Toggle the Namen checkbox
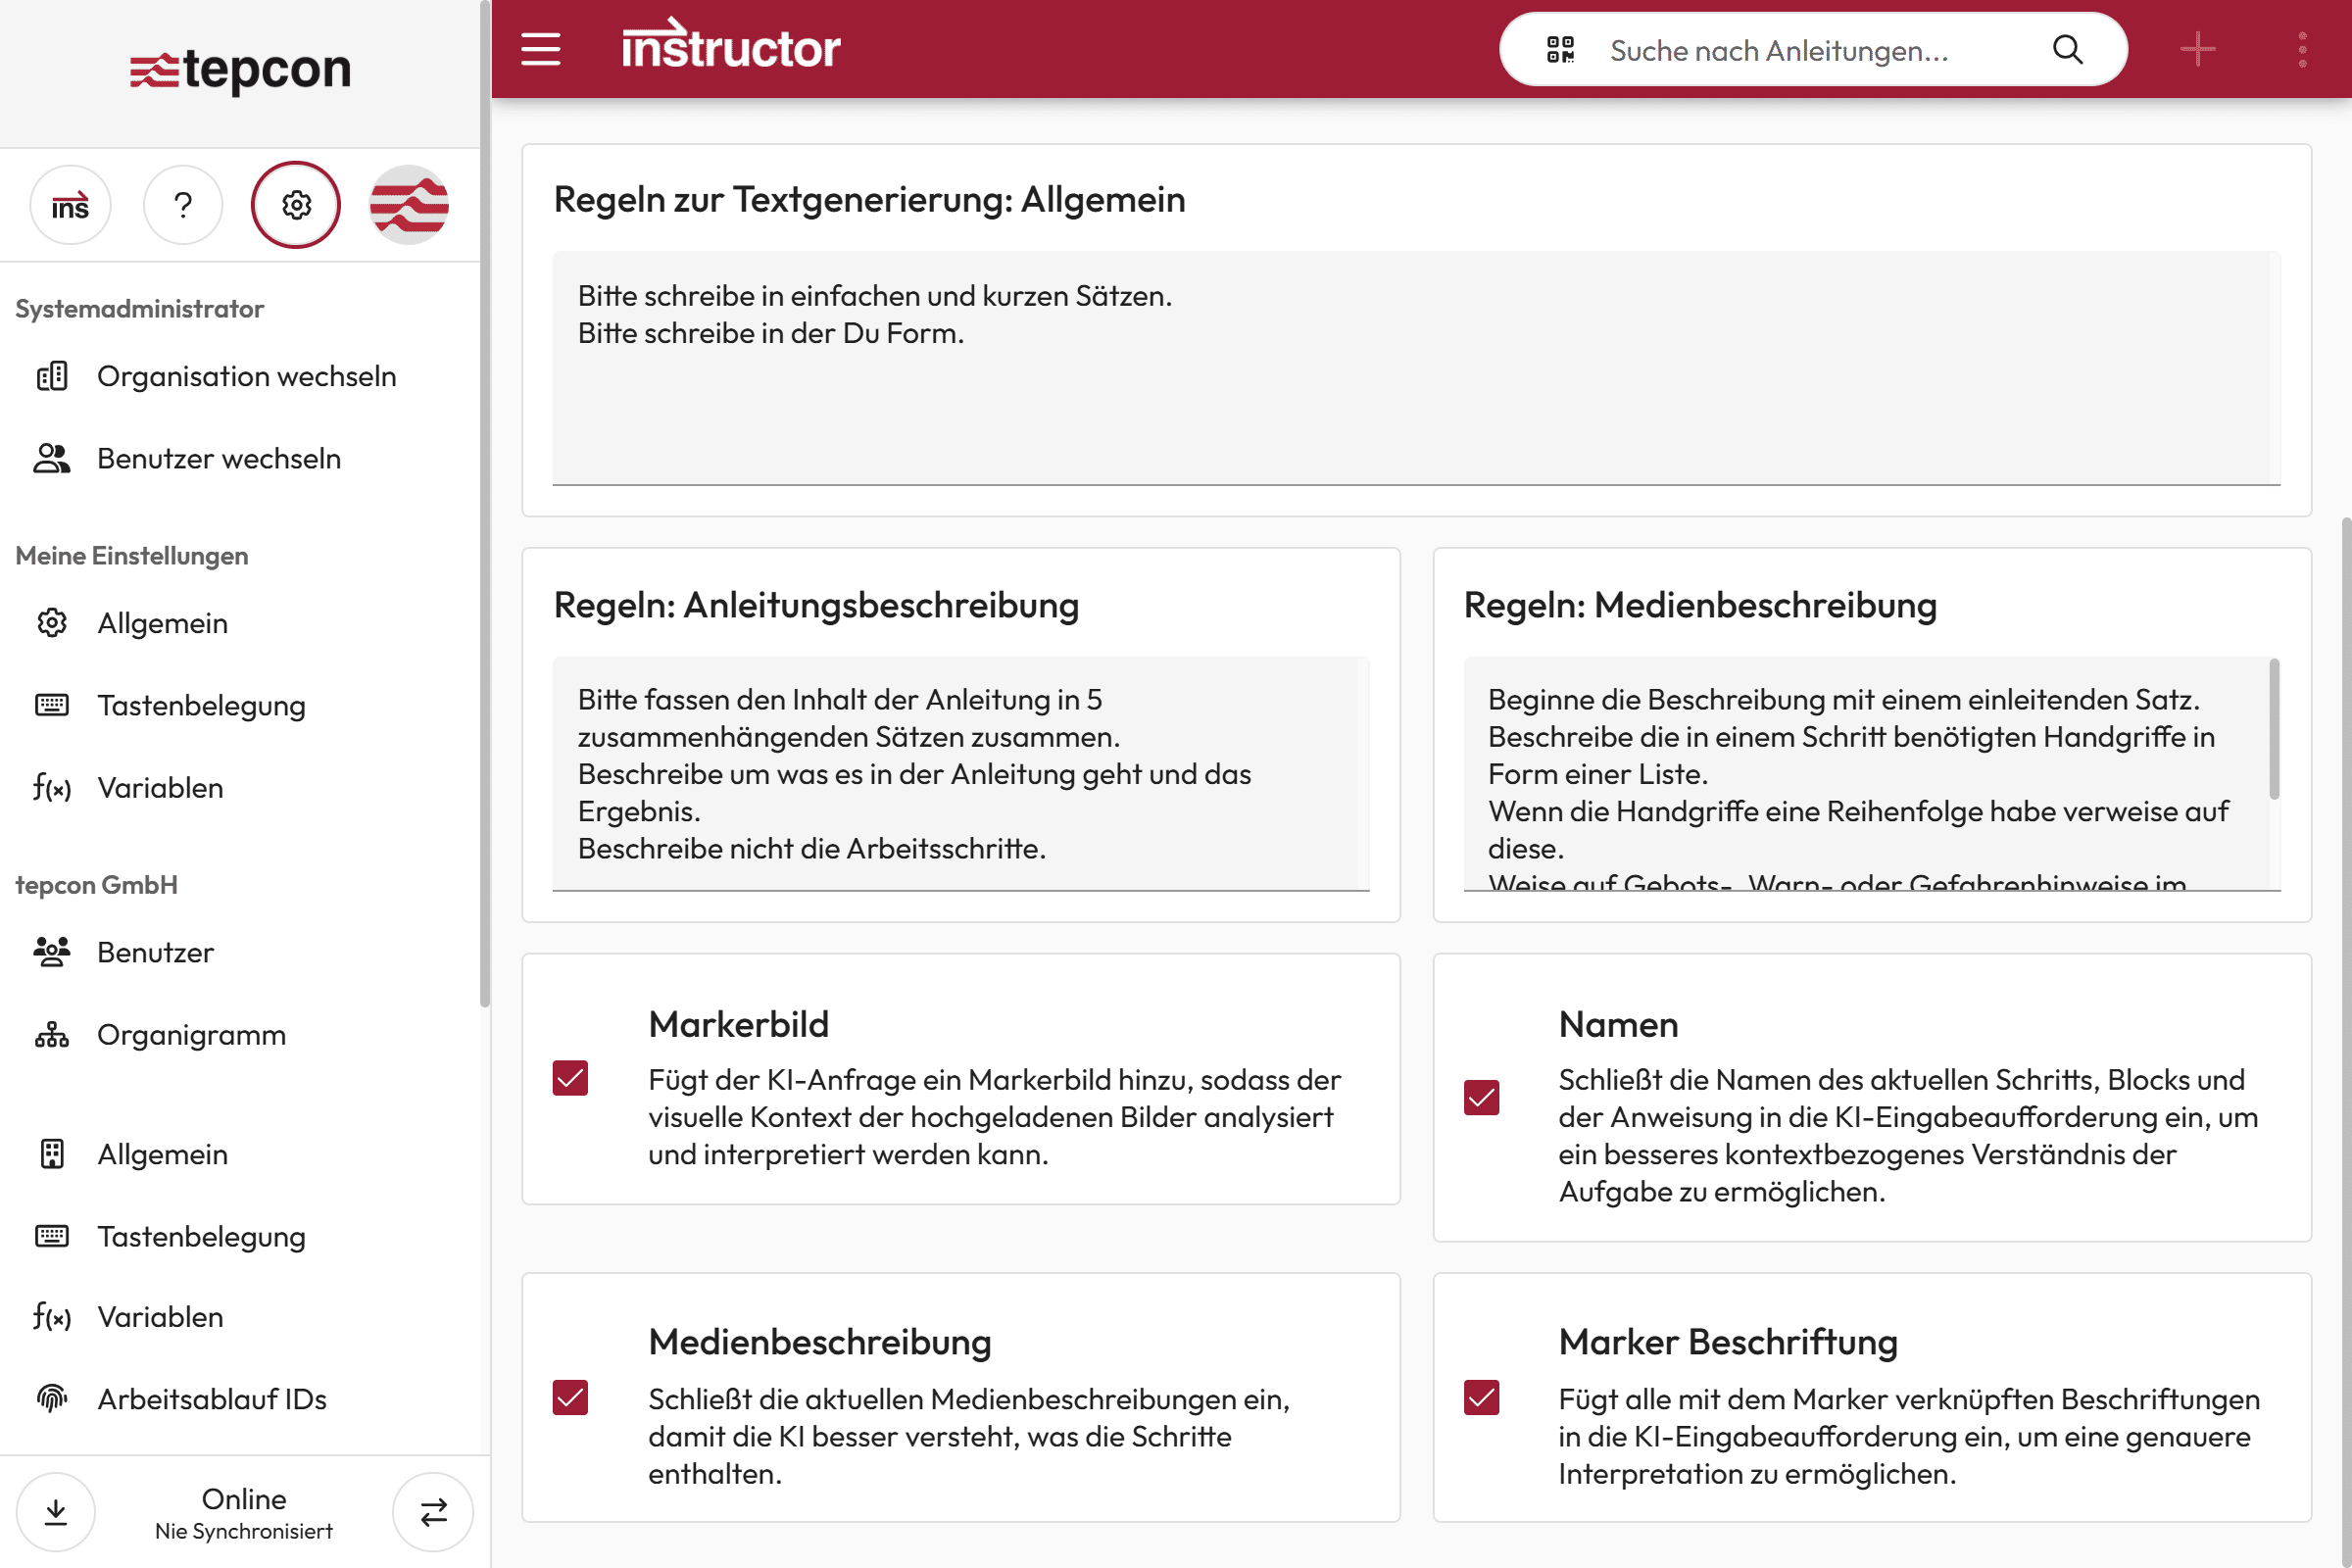 (x=1481, y=1097)
